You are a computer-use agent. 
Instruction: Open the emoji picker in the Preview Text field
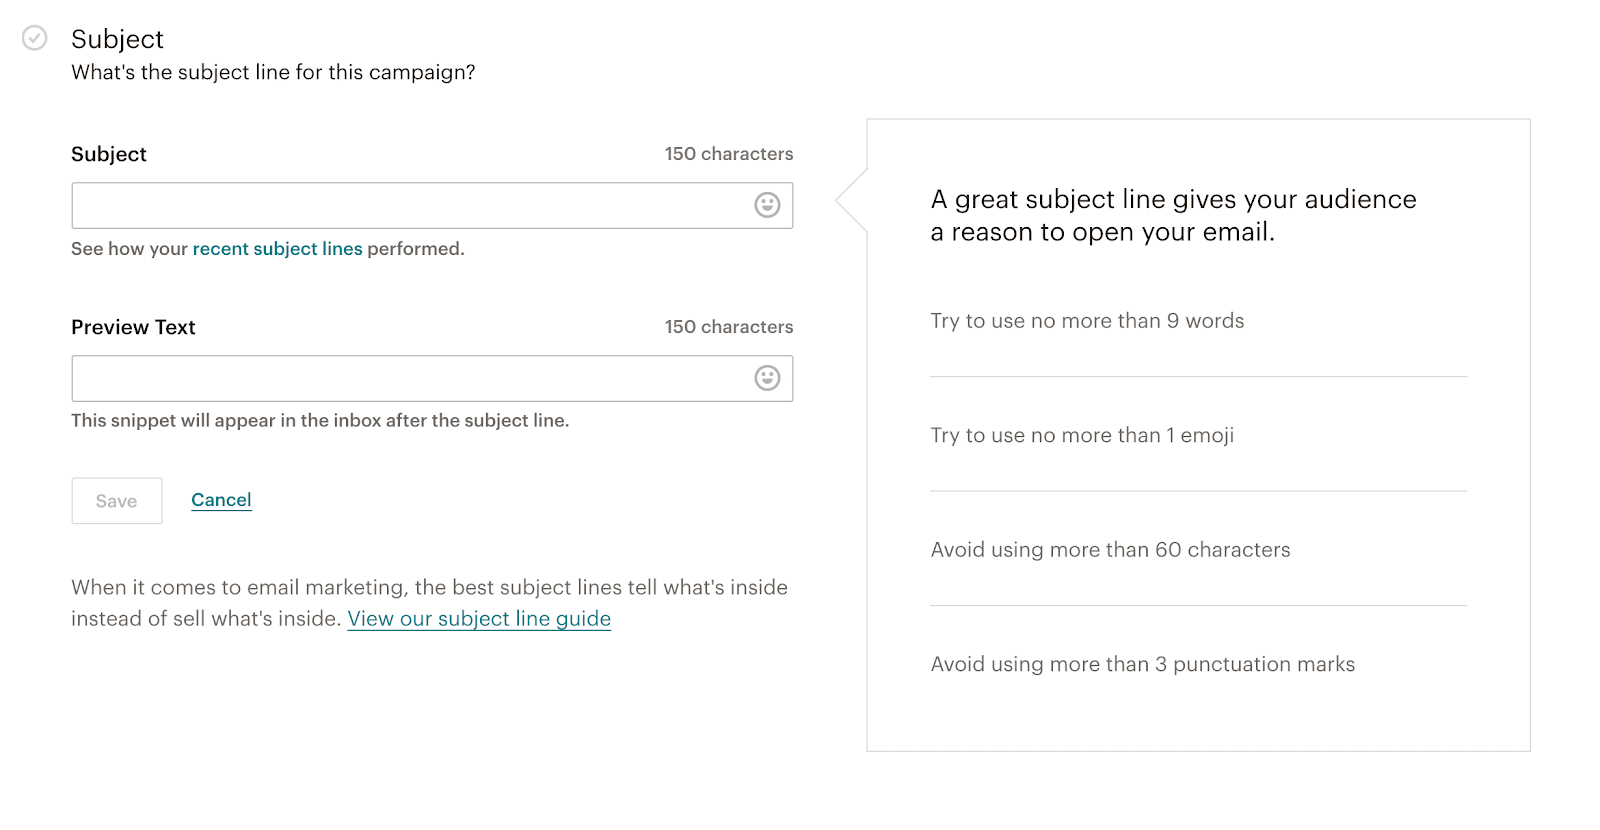tap(767, 378)
